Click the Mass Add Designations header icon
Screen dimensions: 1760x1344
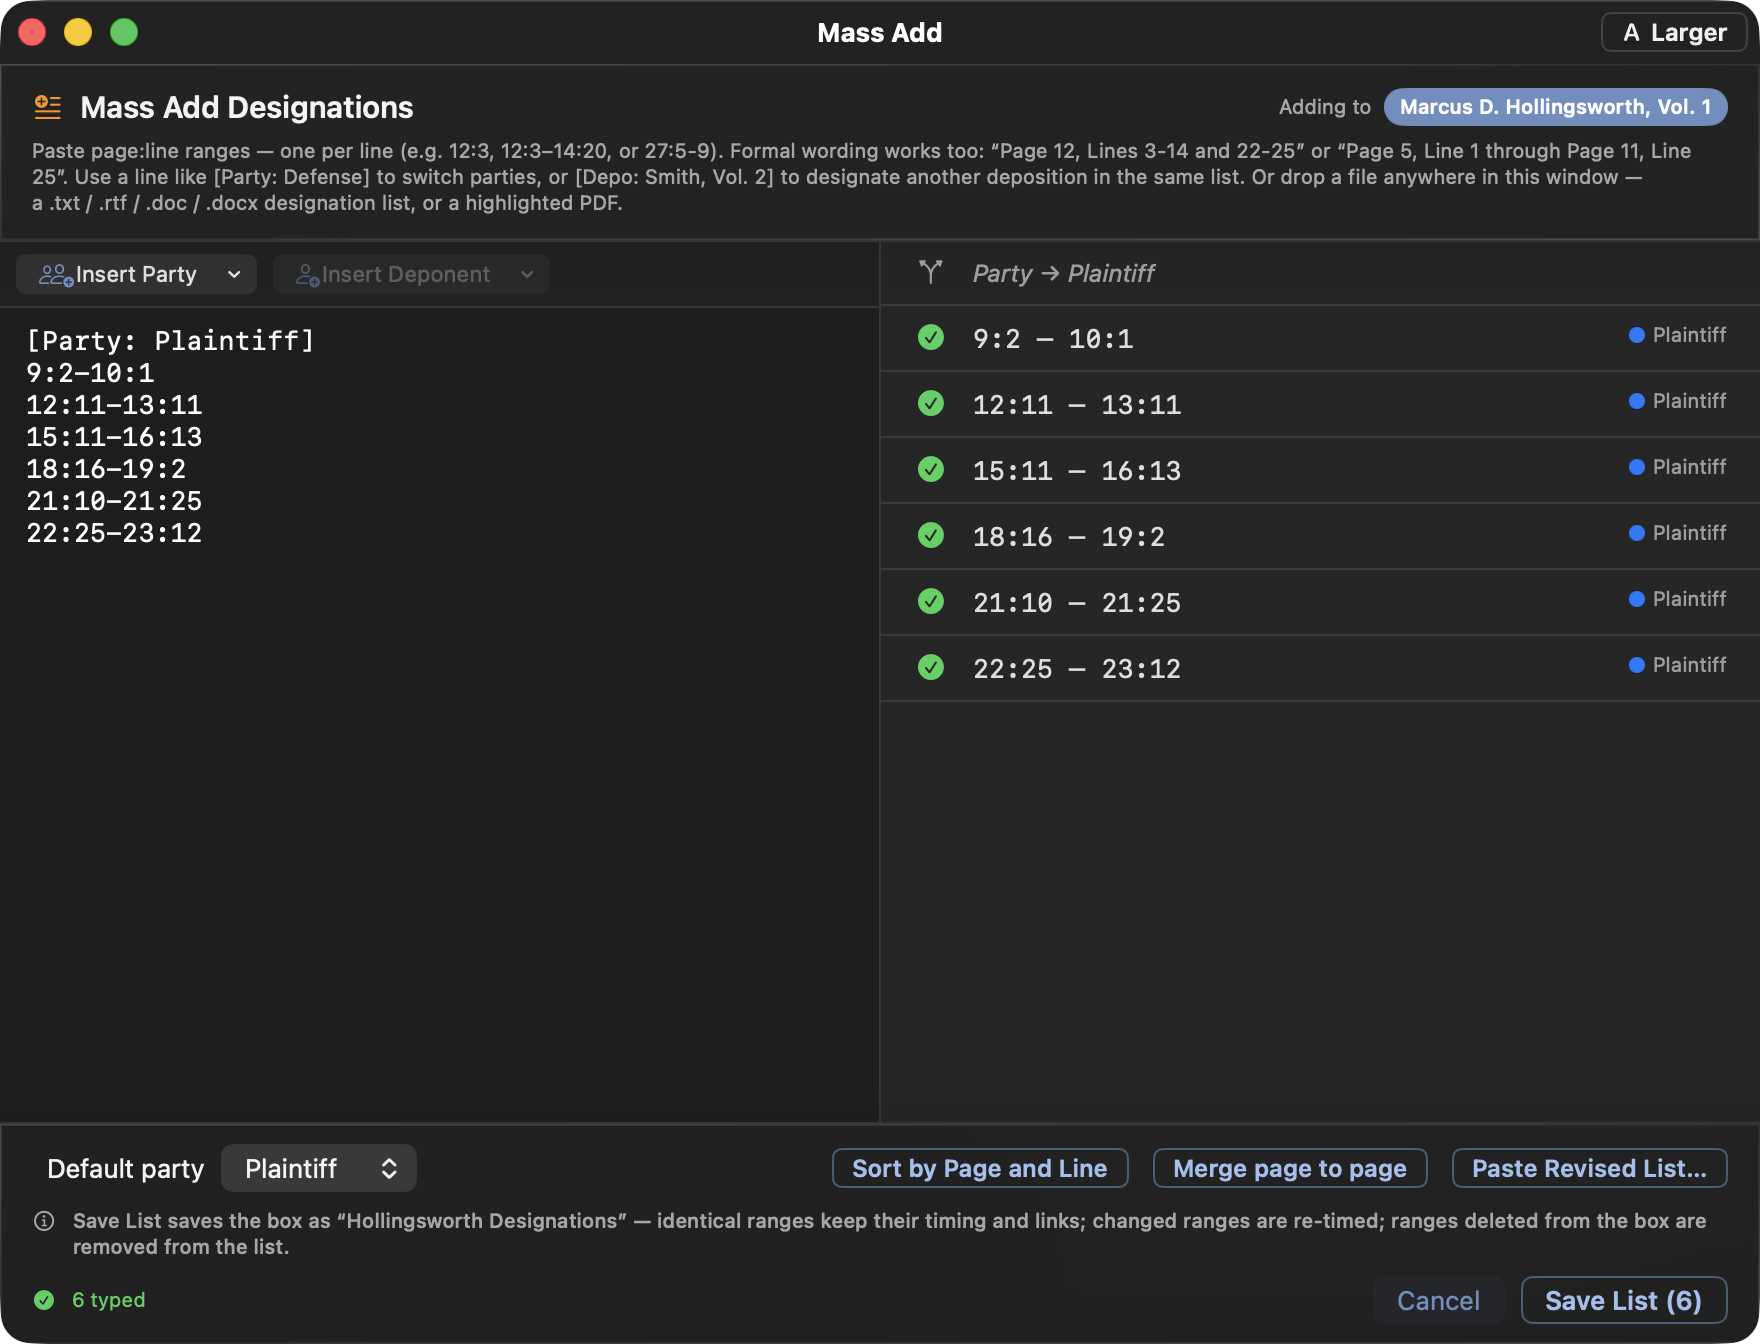(48, 106)
